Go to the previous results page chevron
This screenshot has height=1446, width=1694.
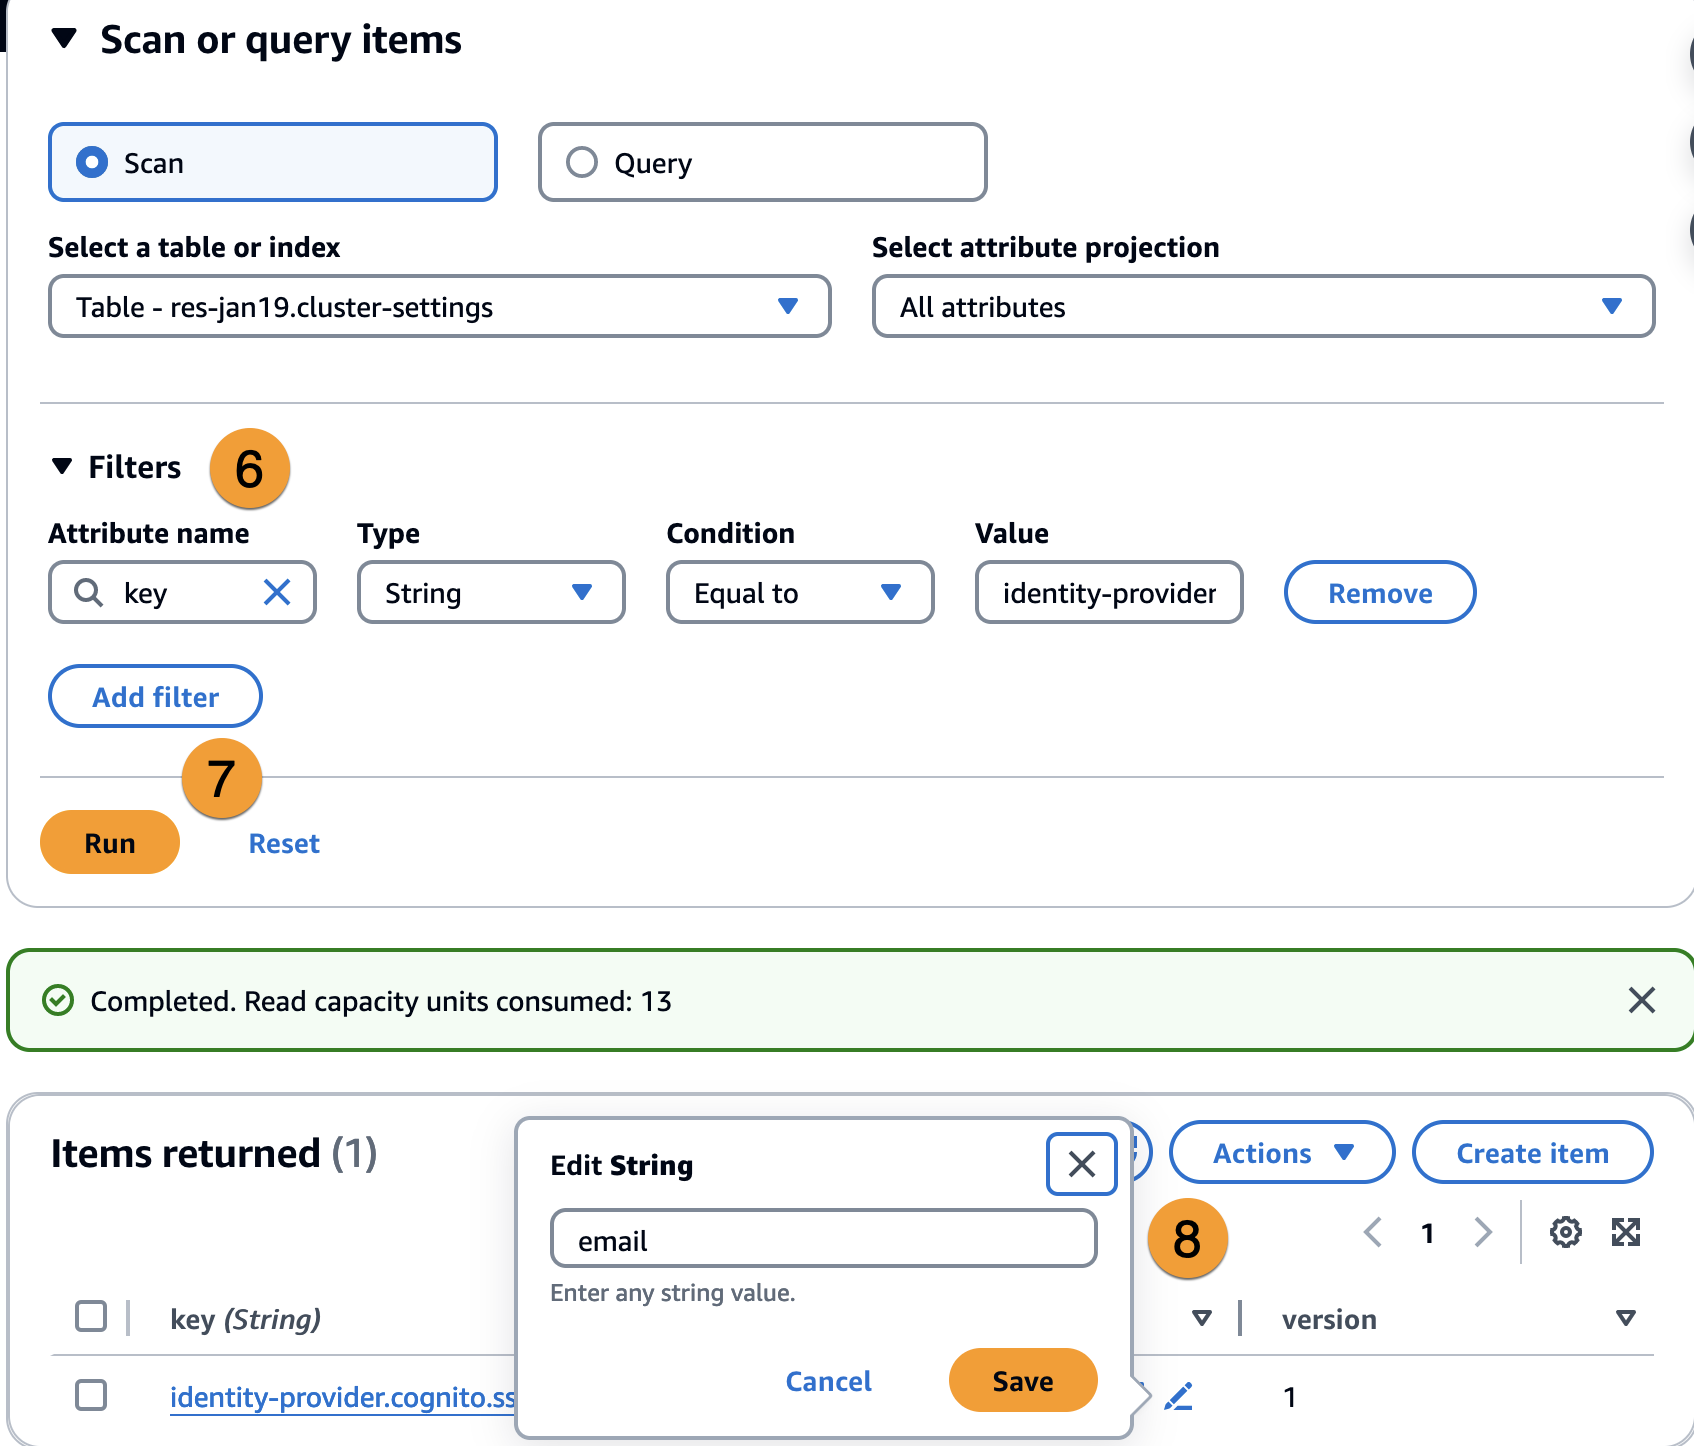coord(1371,1232)
